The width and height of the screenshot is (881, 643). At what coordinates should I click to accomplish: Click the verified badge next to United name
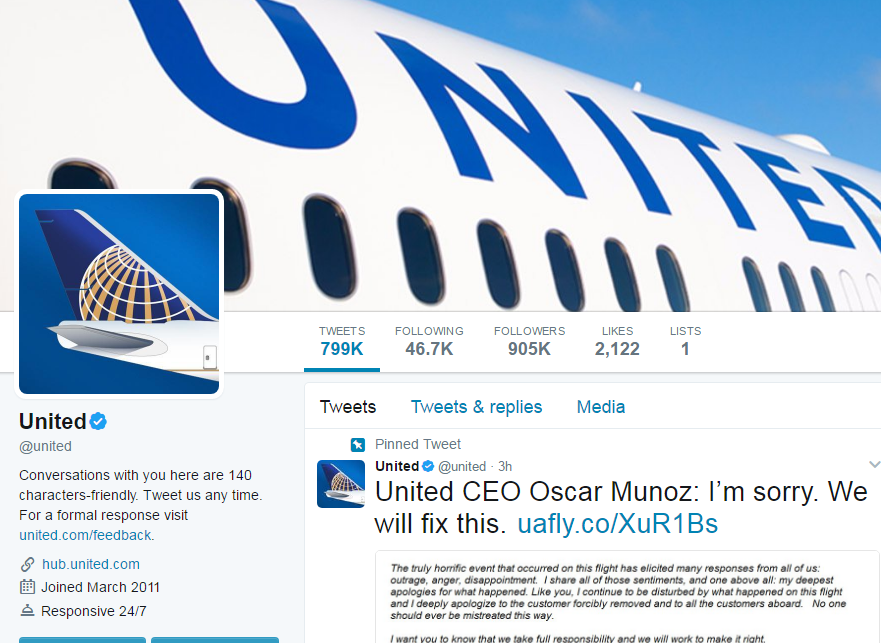pyautogui.click(x=98, y=421)
